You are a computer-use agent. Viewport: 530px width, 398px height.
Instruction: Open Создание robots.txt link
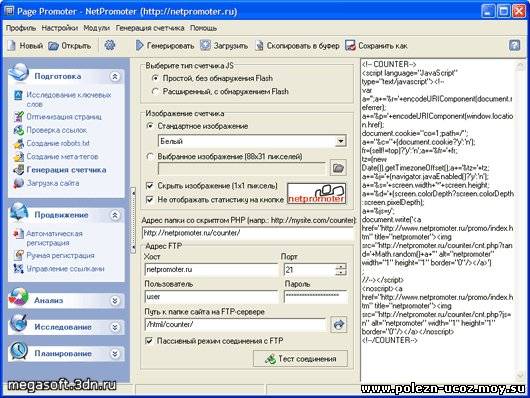coord(58,143)
